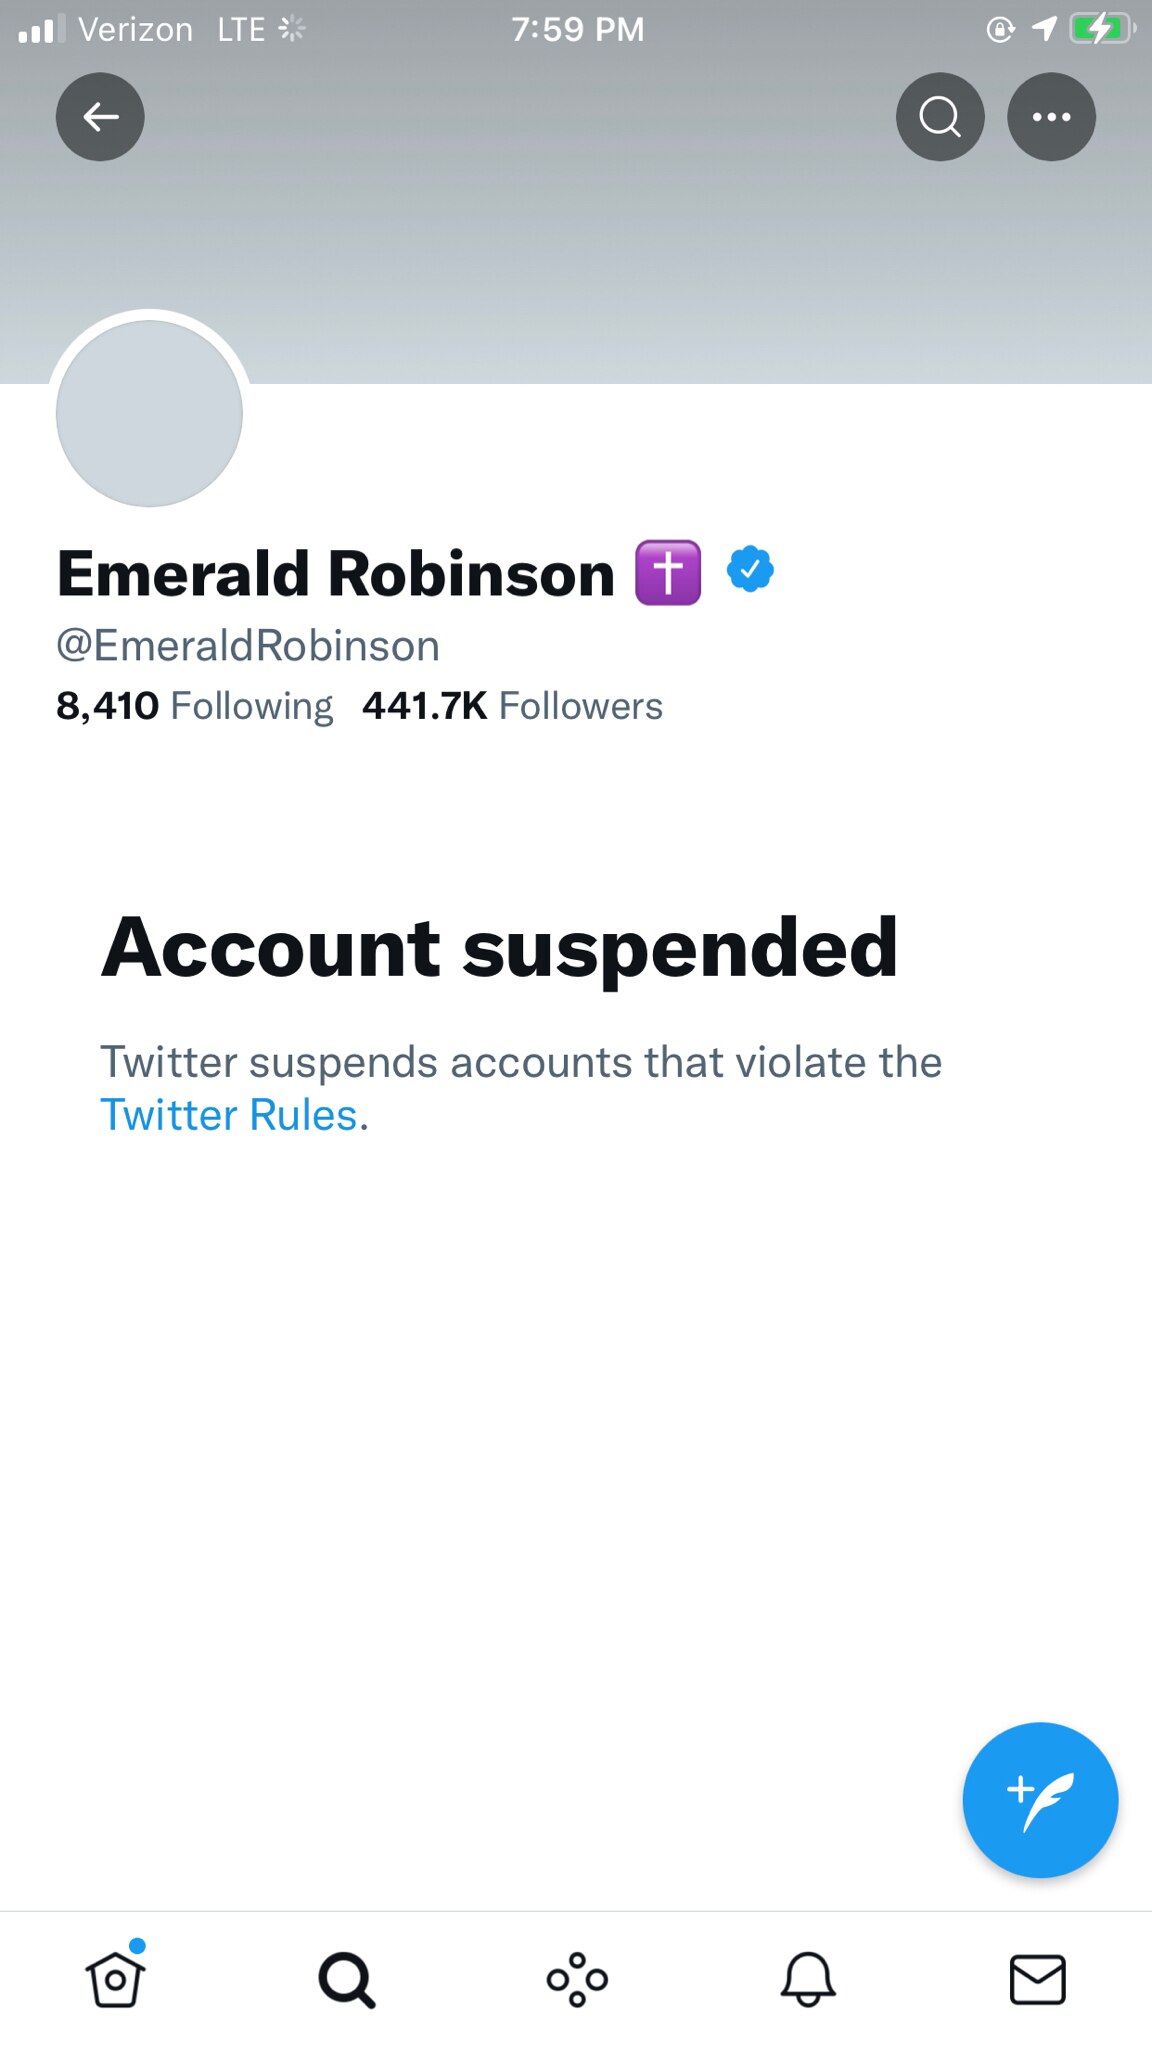The width and height of the screenshot is (1152, 2048).
Task: View the 8,410 Following list
Action: pyautogui.click(x=195, y=705)
